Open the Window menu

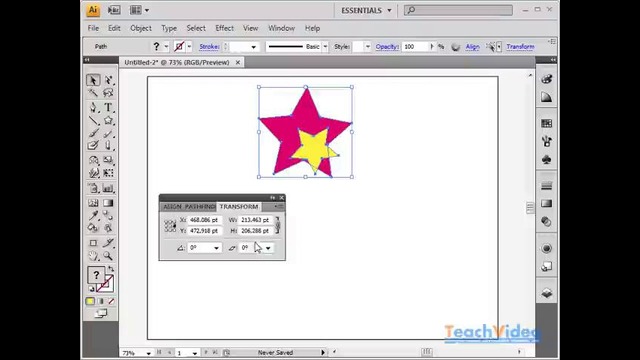281,28
